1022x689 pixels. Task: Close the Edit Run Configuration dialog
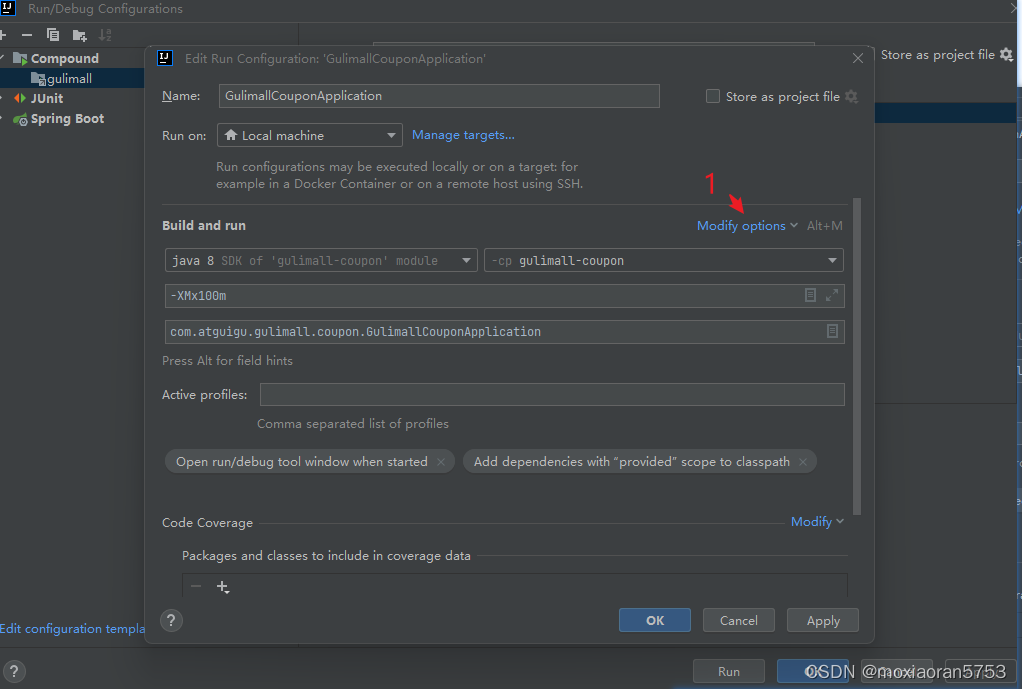[858, 59]
